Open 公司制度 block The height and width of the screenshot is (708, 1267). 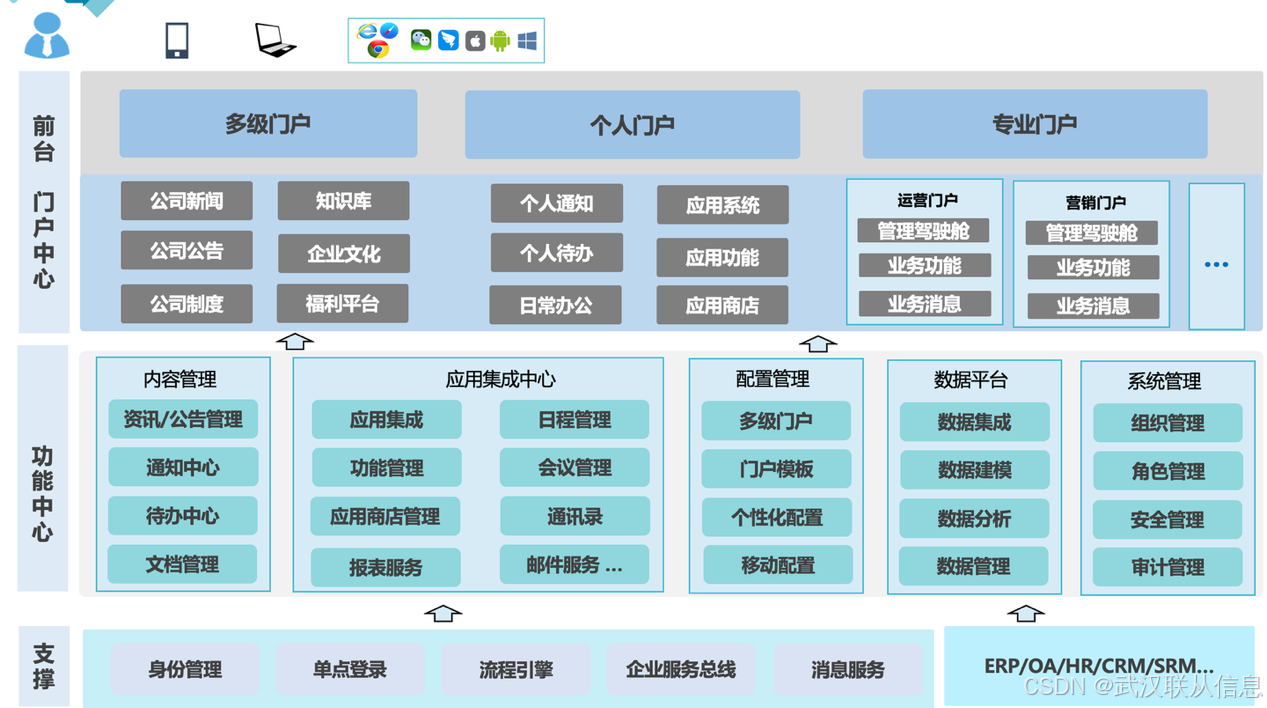tap(187, 304)
